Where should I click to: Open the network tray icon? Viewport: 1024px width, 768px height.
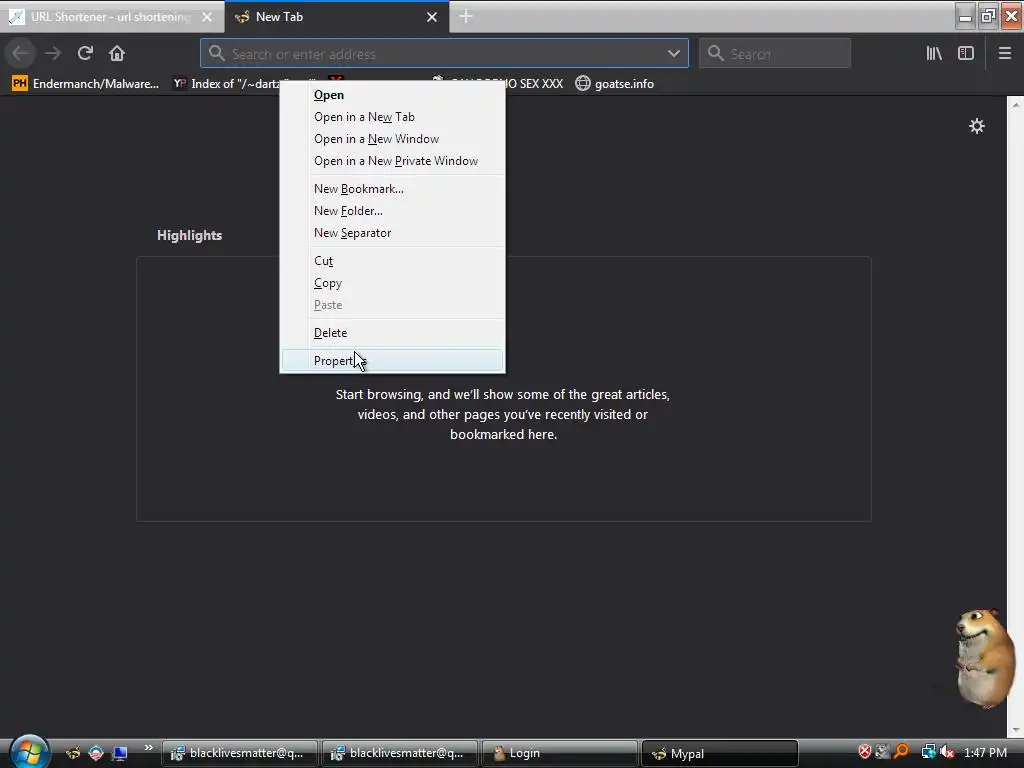click(928, 752)
